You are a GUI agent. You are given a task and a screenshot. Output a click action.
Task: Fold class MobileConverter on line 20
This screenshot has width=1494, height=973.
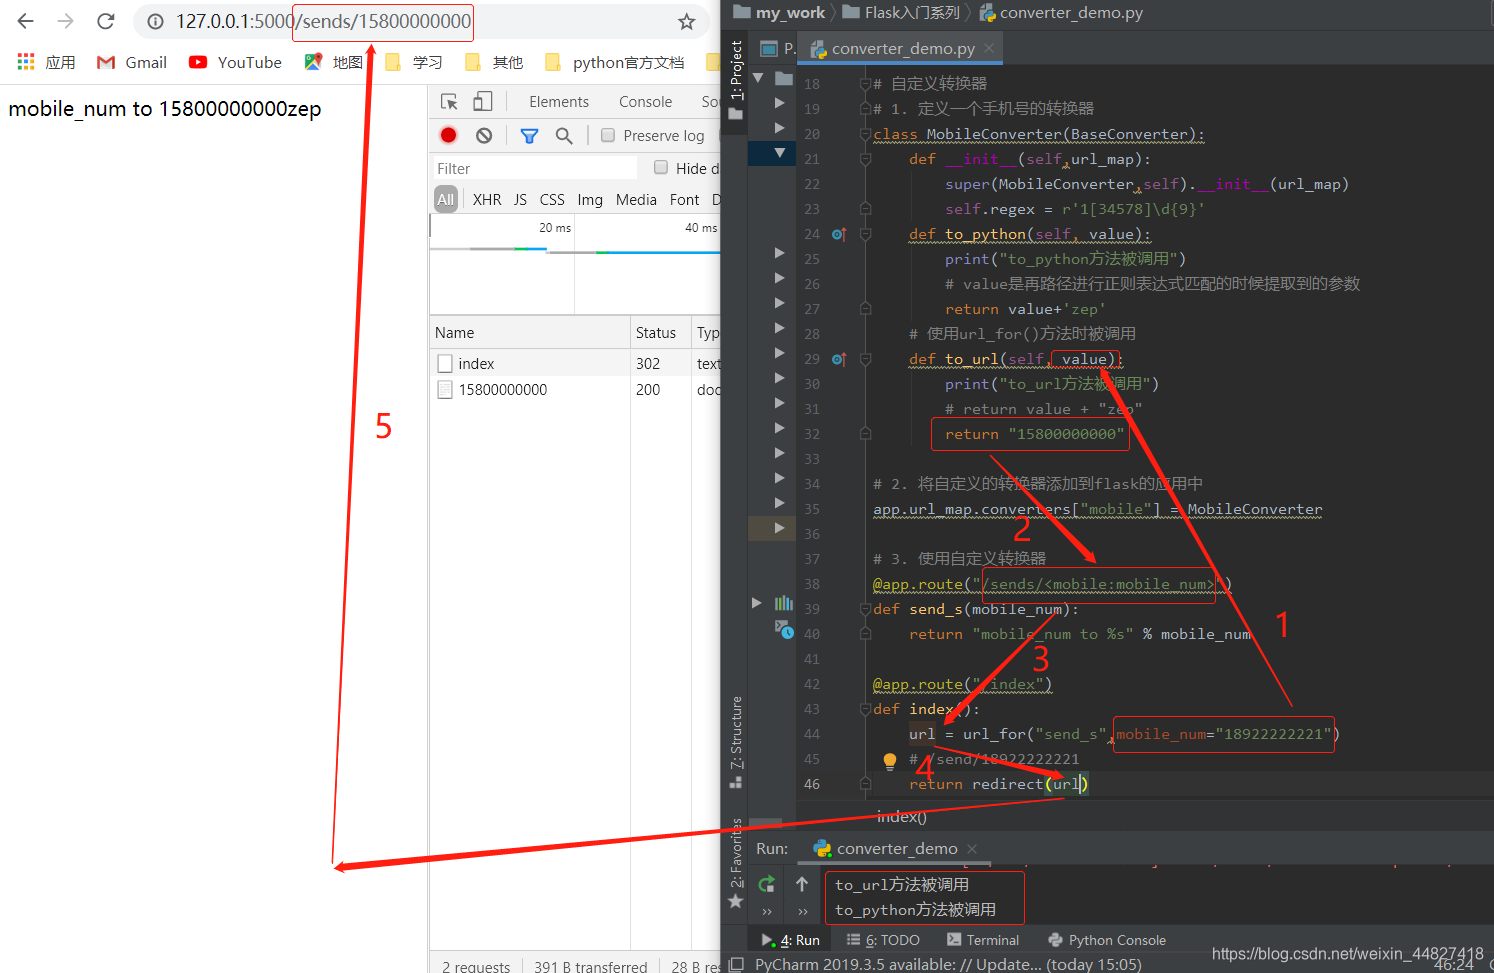point(865,133)
